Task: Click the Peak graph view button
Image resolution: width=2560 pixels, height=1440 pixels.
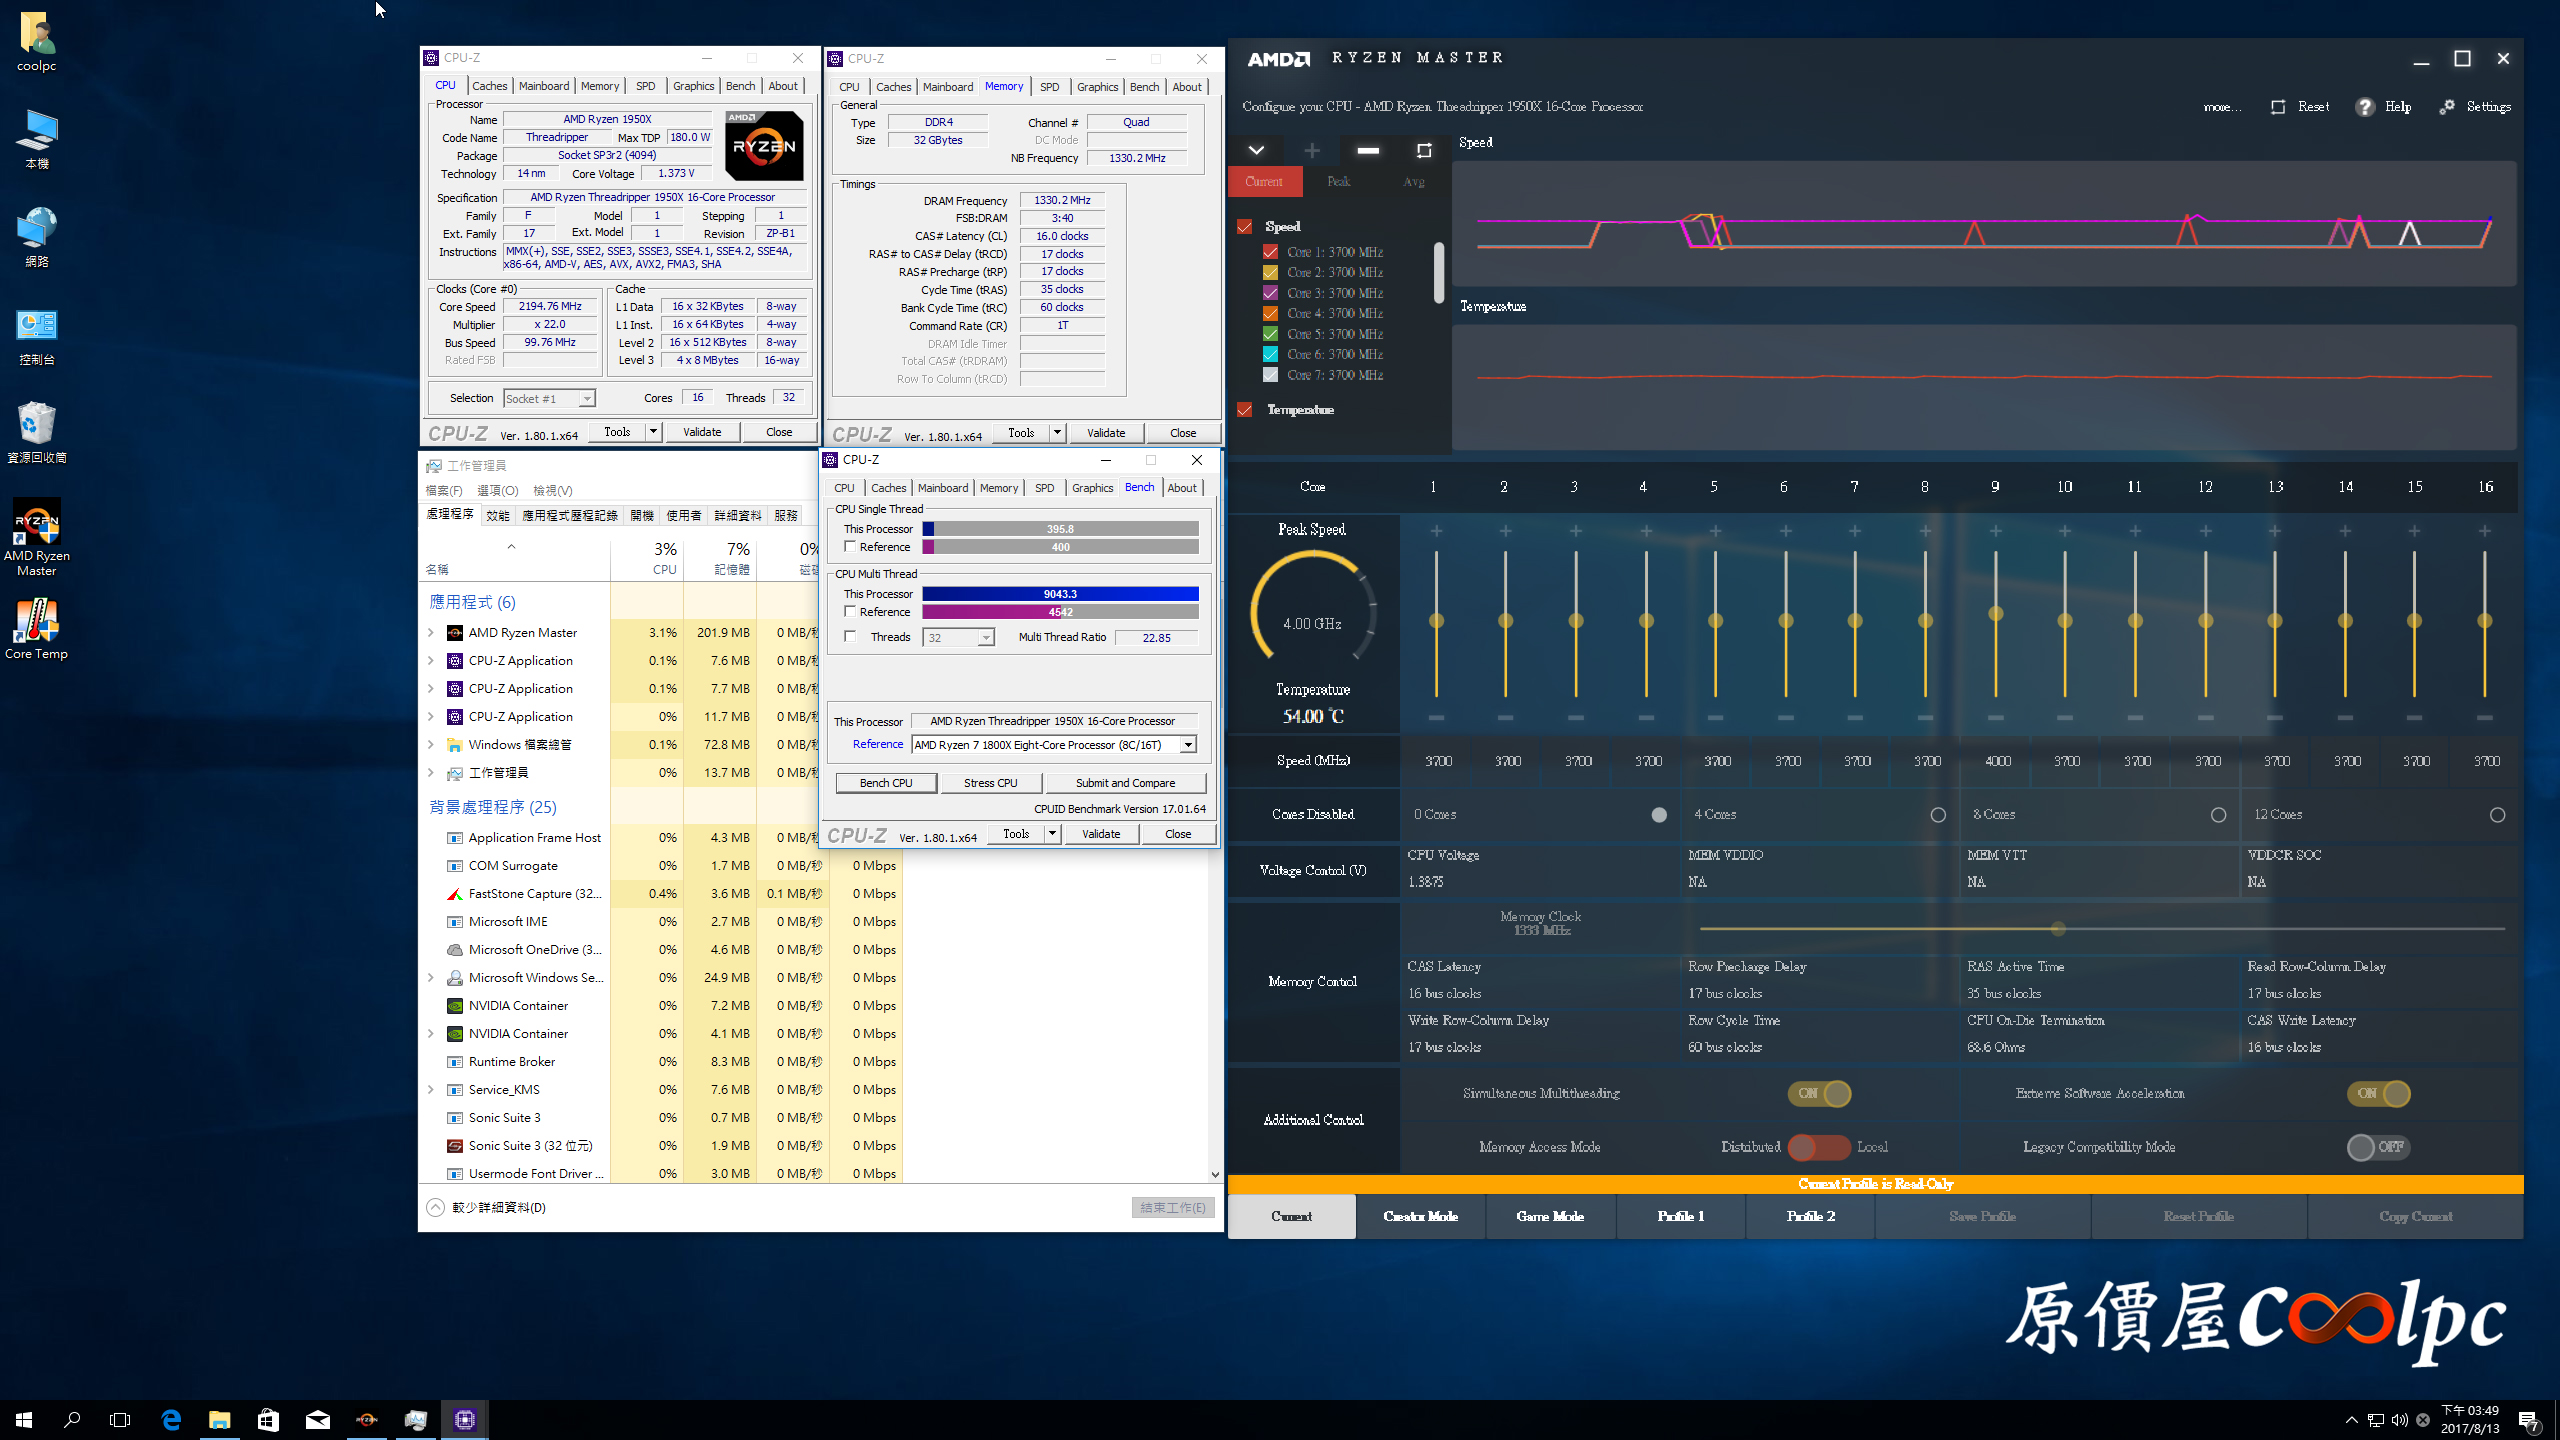Action: [x=1339, y=182]
